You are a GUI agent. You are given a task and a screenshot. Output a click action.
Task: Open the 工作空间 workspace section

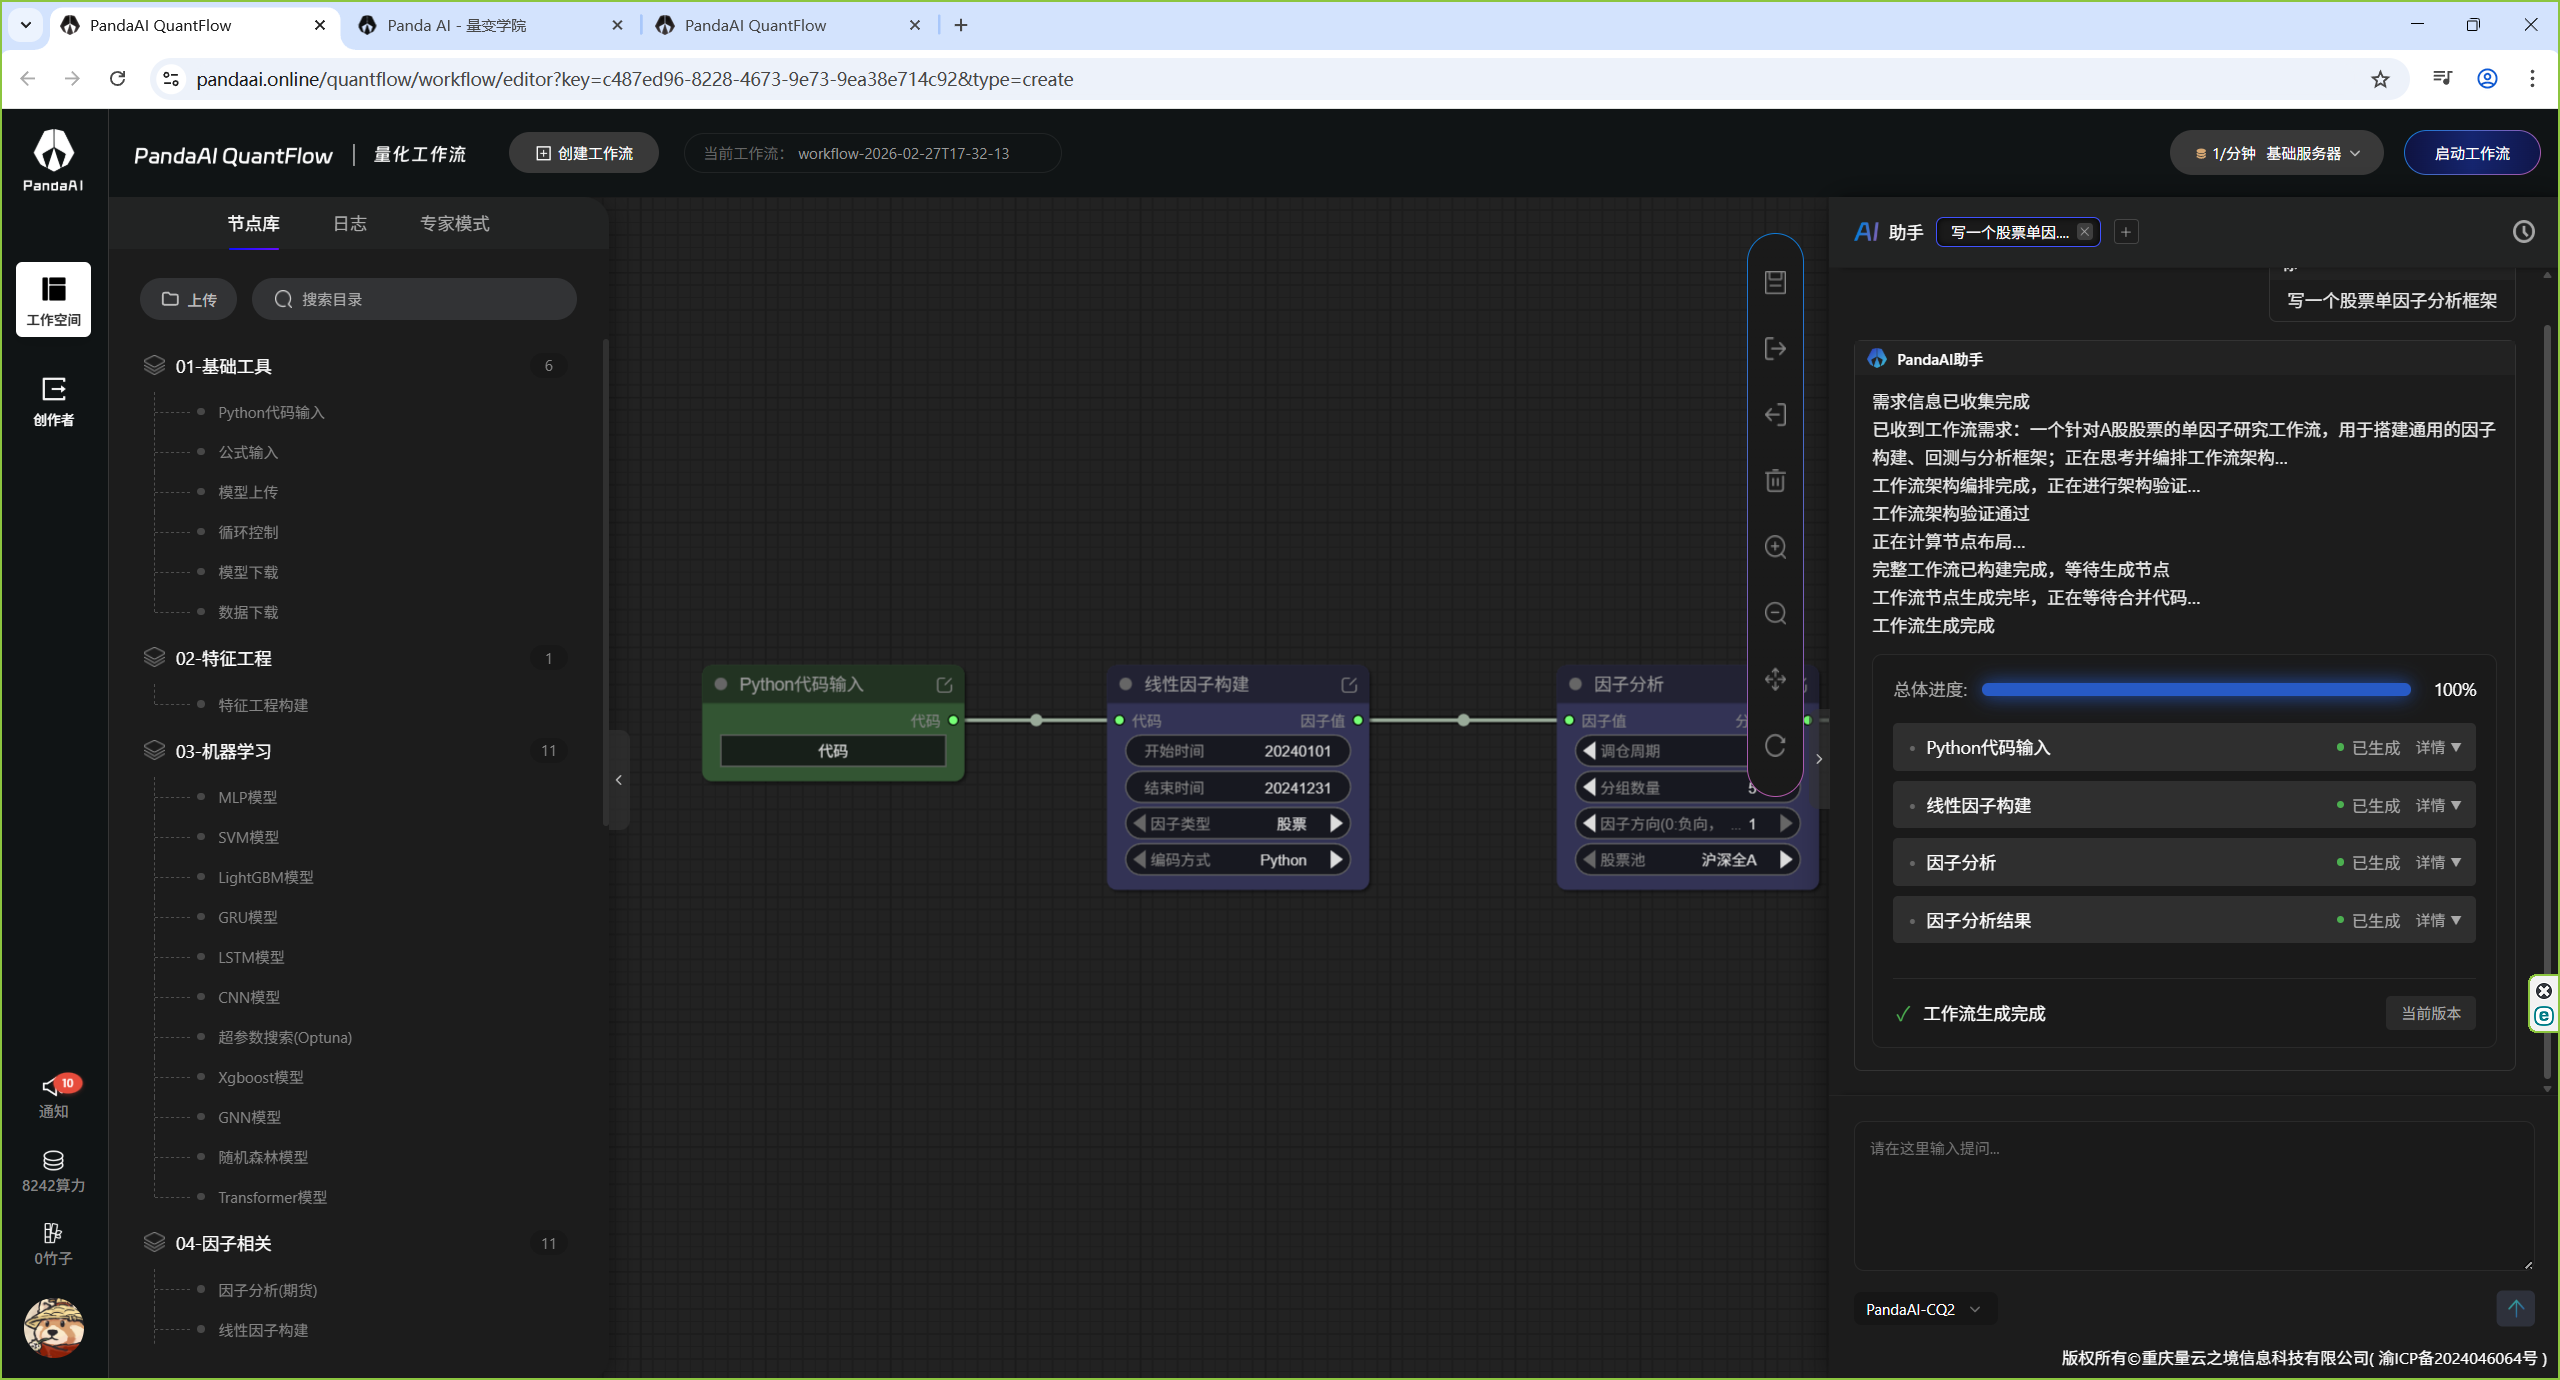point(53,299)
